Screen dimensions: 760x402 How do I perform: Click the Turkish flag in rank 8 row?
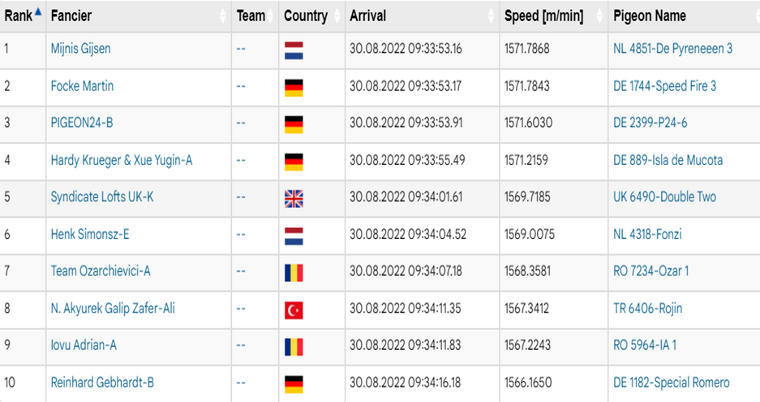tap(294, 310)
